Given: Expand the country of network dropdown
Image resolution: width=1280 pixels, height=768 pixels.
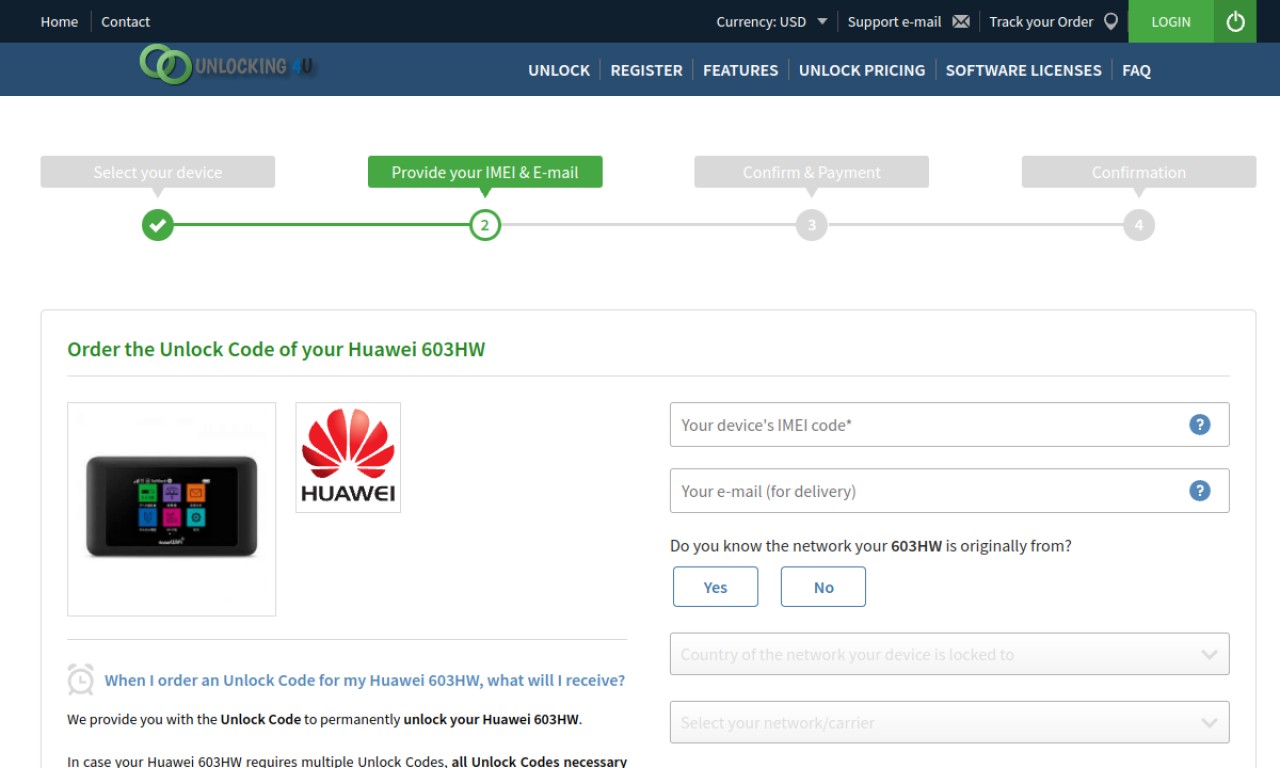Looking at the screenshot, I should click(x=949, y=654).
